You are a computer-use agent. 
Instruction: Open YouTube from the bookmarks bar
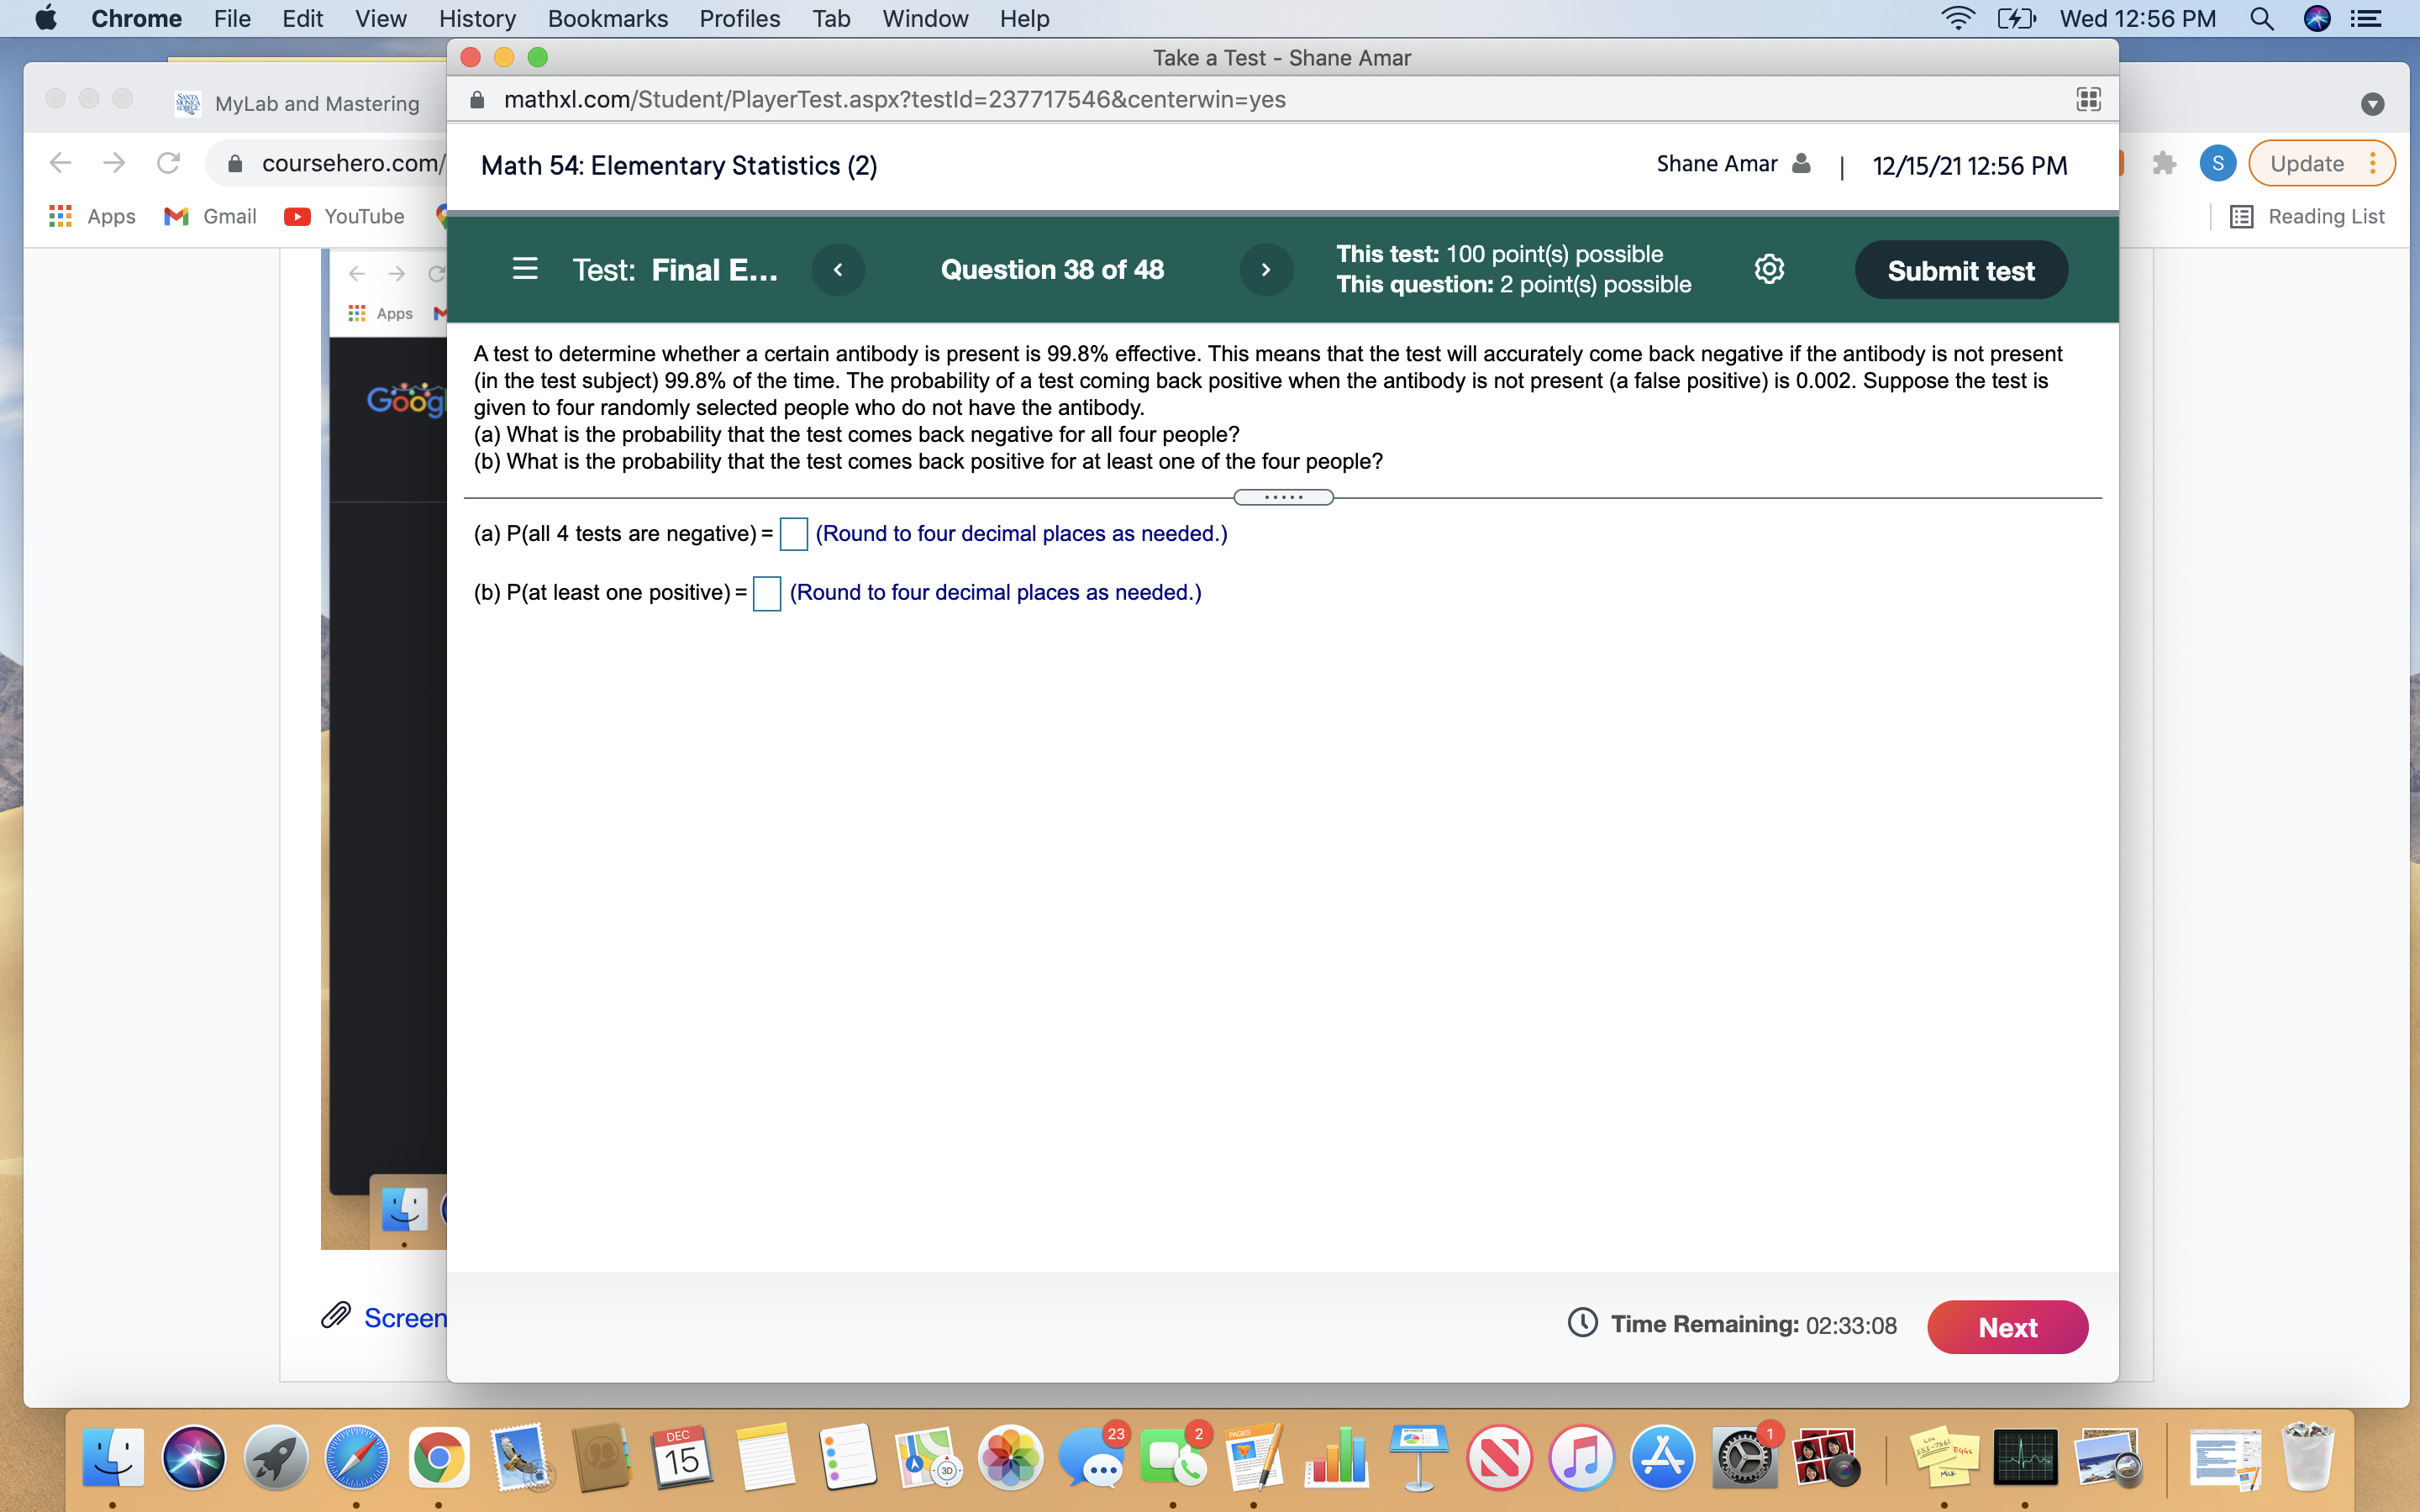click(x=344, y=216)
